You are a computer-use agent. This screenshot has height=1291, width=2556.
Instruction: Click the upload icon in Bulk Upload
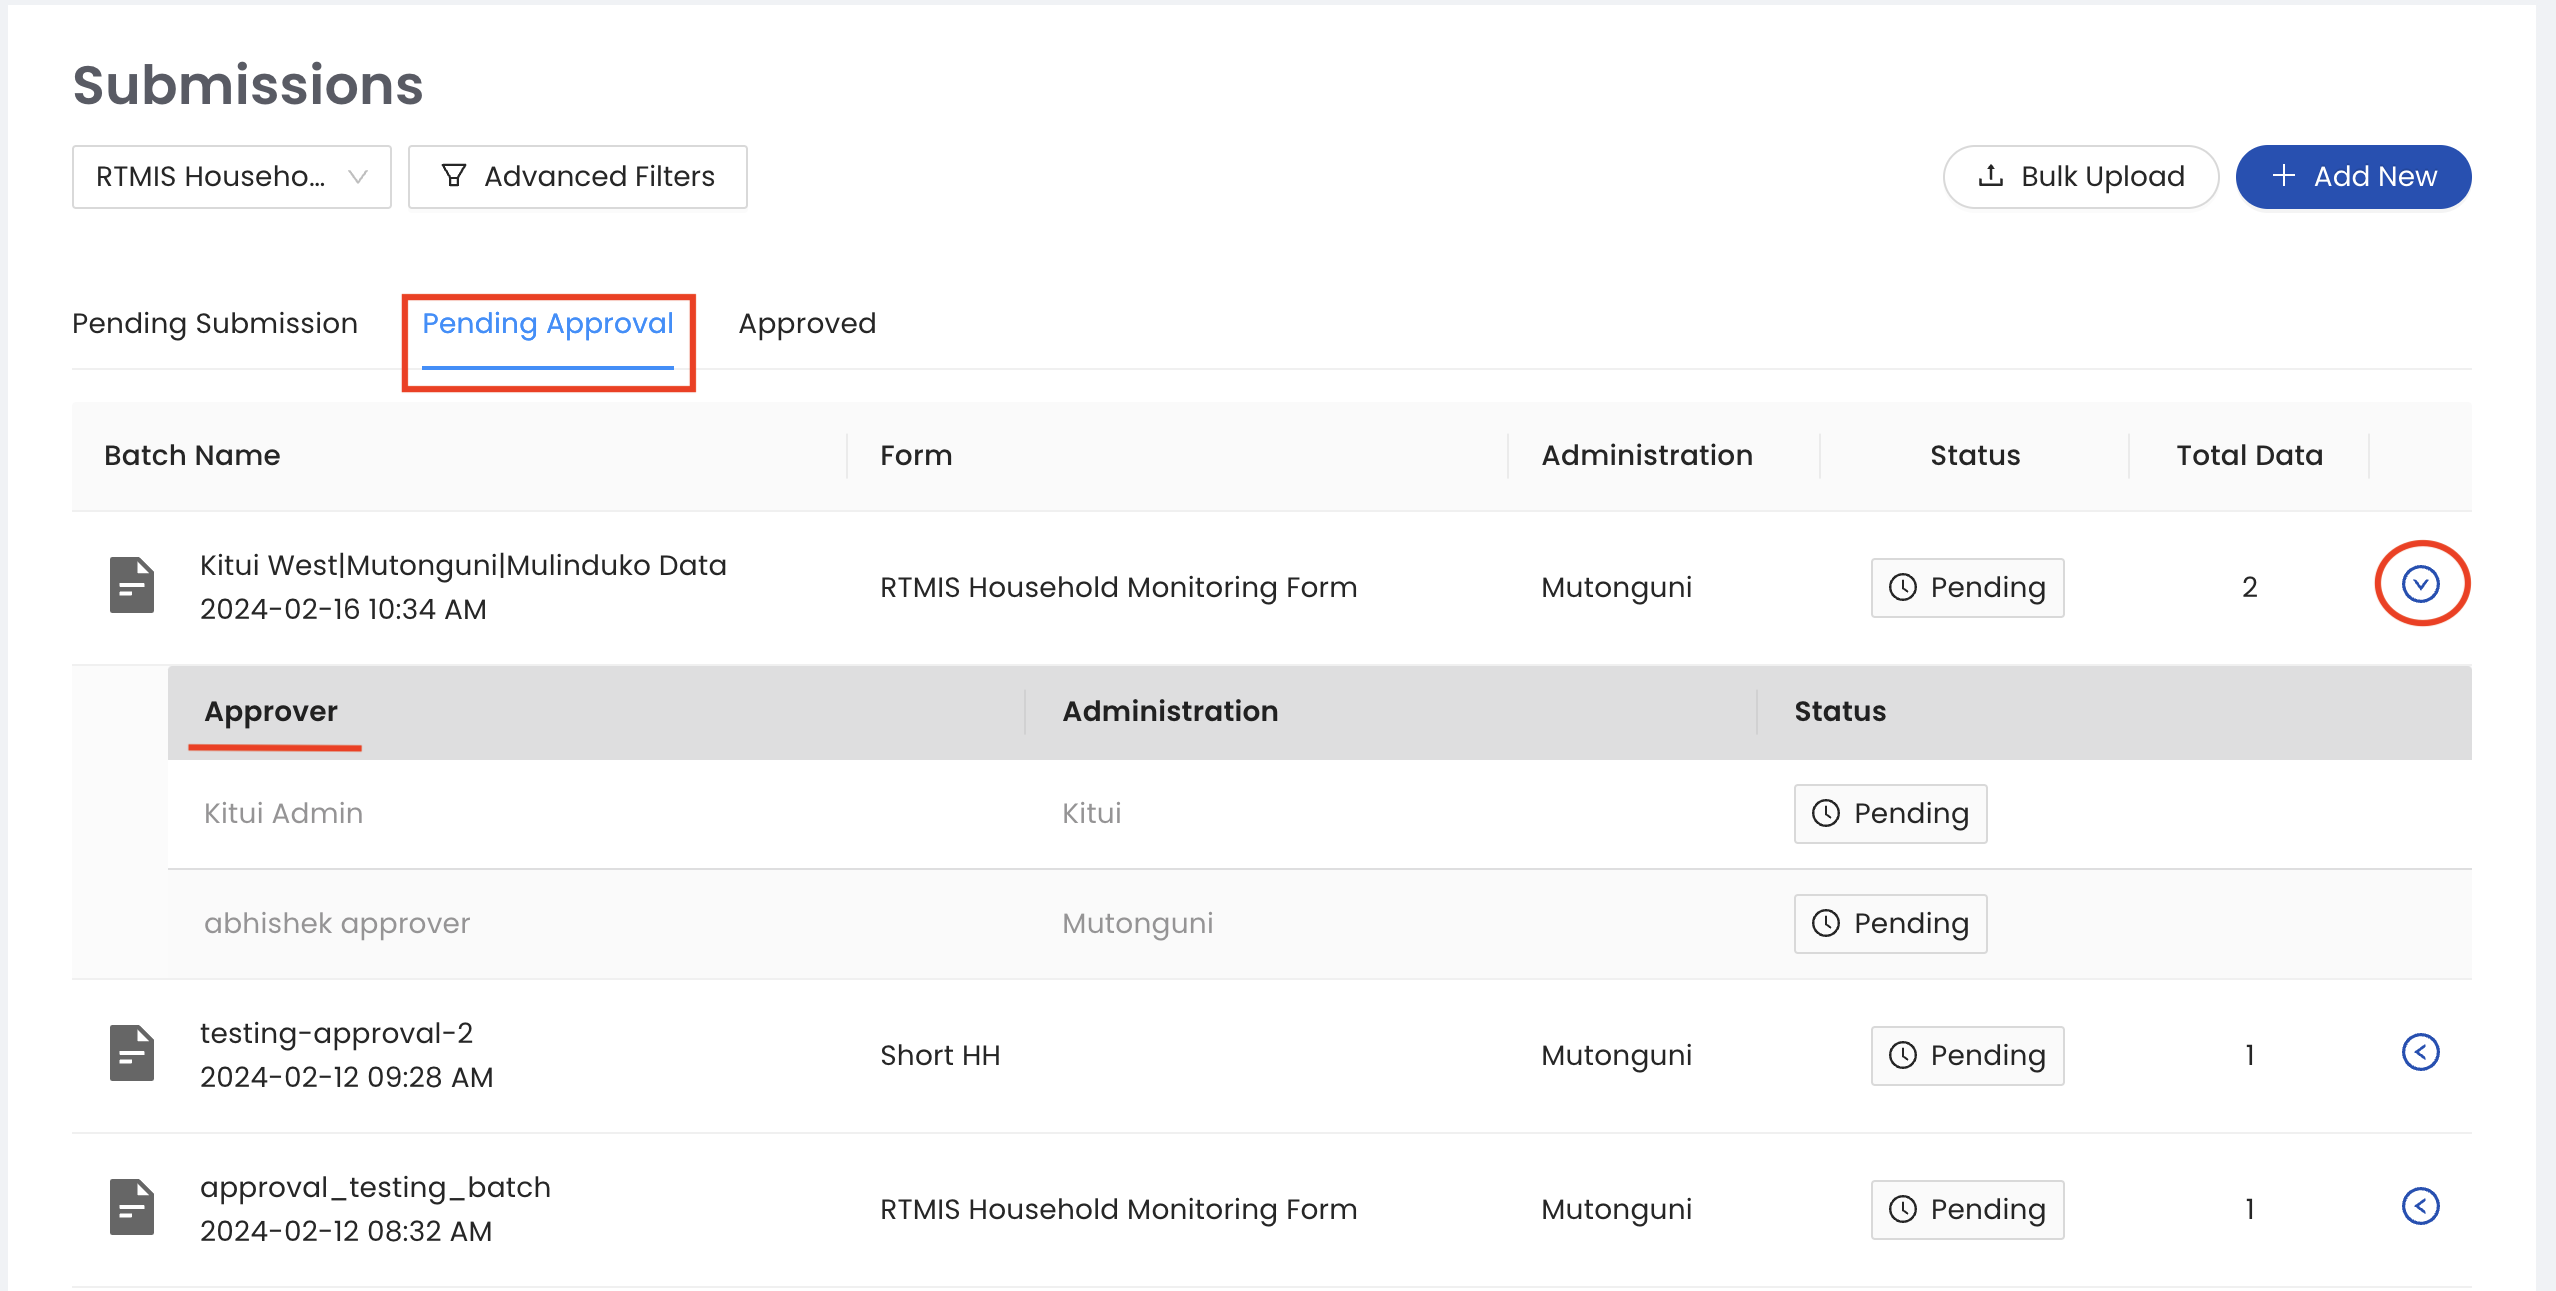(1991, 176)
